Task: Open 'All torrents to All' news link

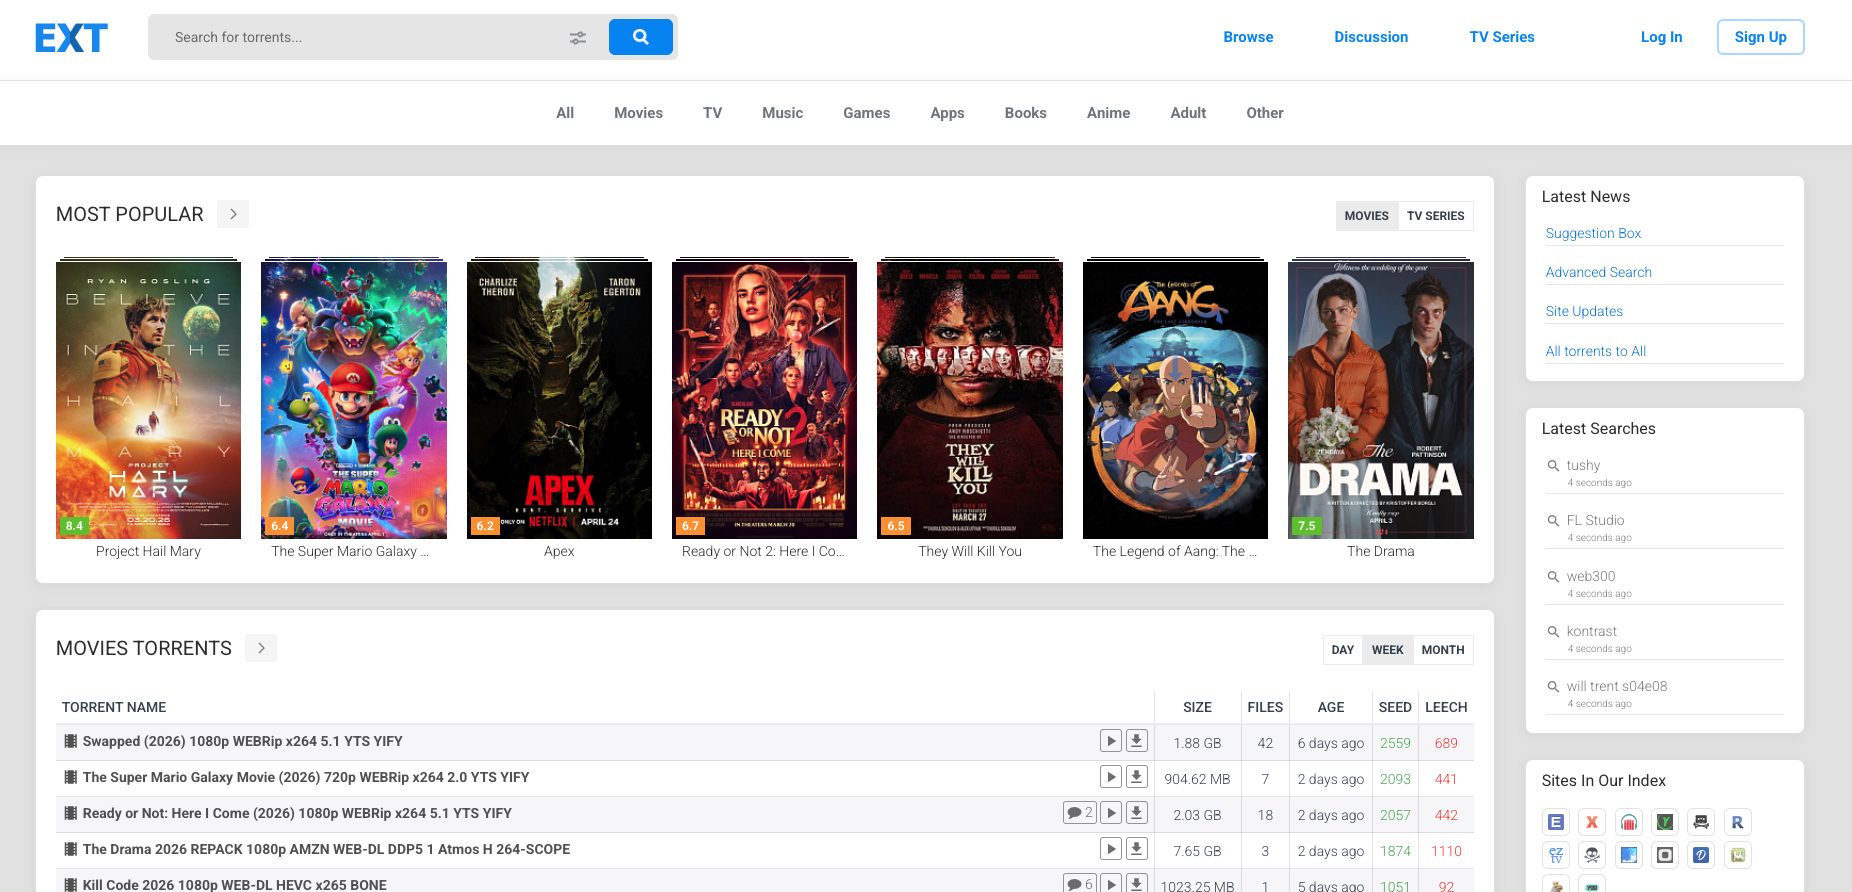Action: tap(1595, 351)
